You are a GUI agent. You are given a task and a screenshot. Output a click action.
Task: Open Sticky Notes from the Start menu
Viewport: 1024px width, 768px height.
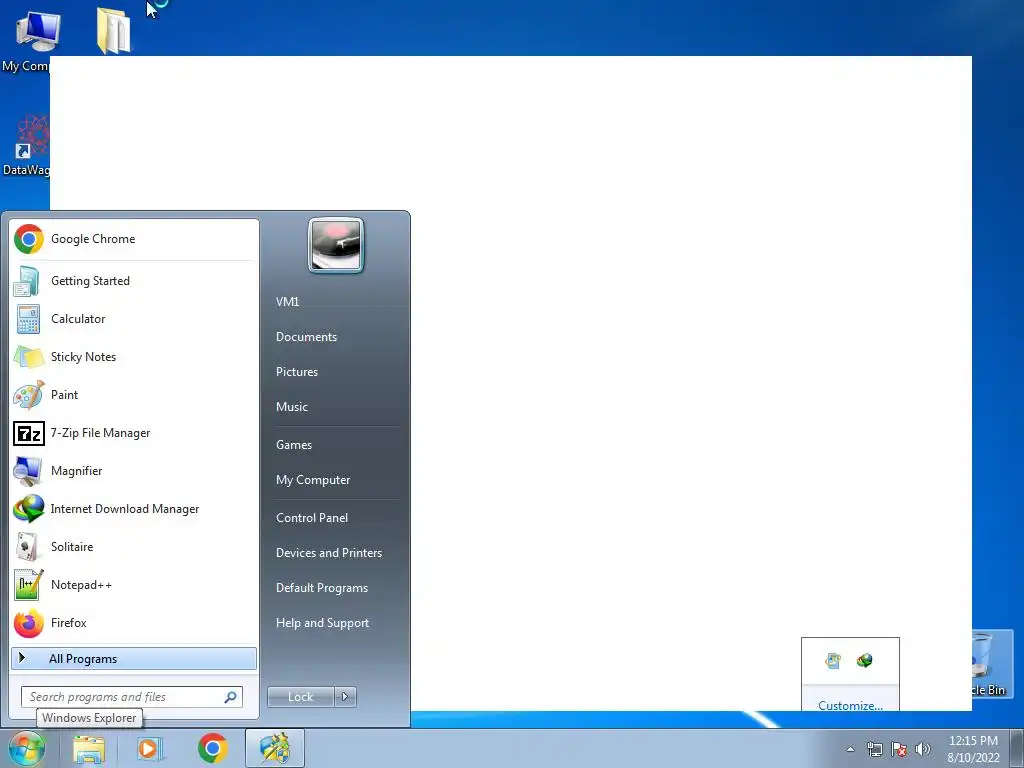(133, 357)
